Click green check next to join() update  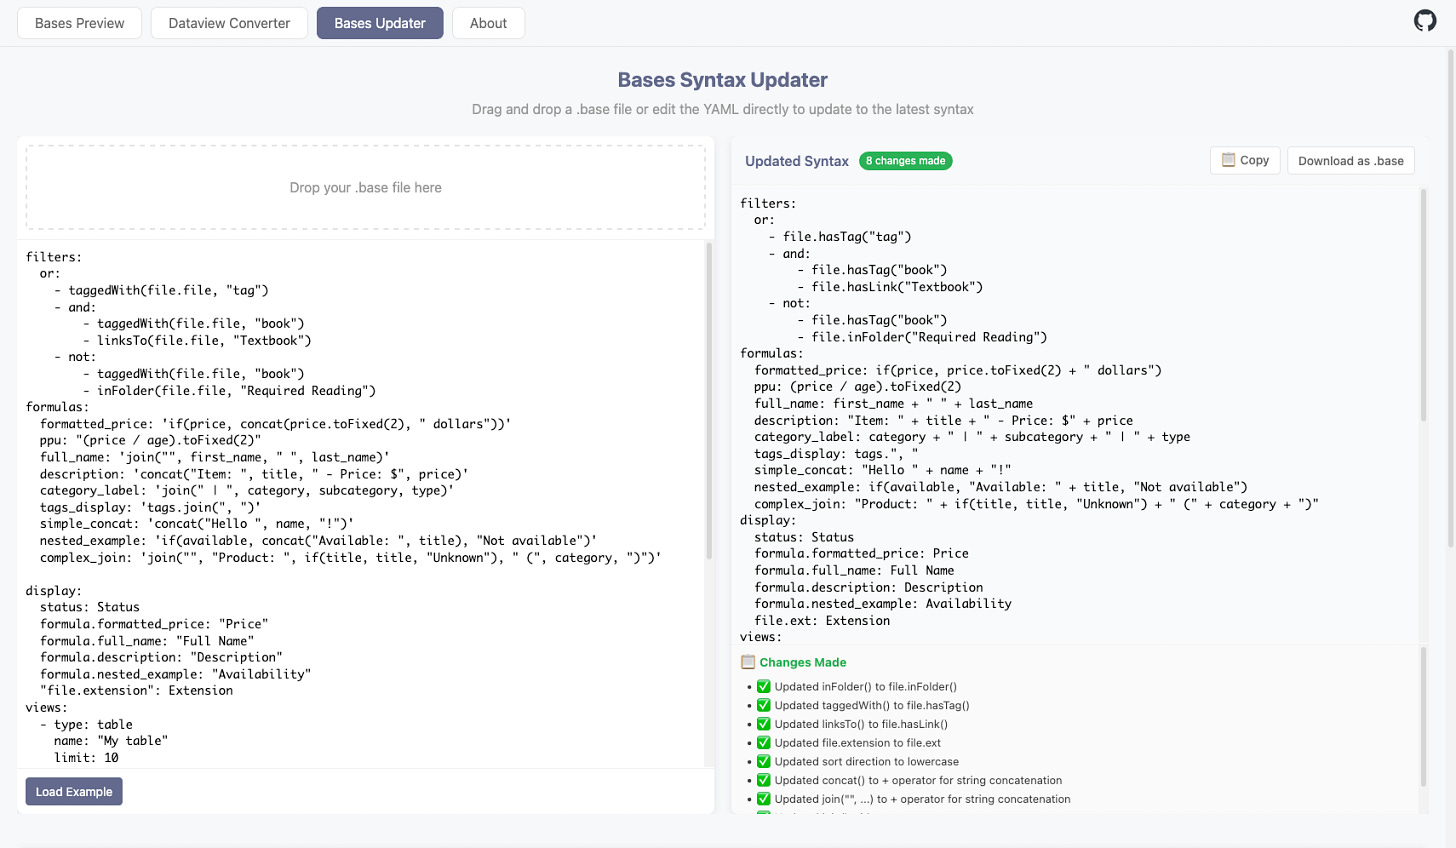(763, 799)
